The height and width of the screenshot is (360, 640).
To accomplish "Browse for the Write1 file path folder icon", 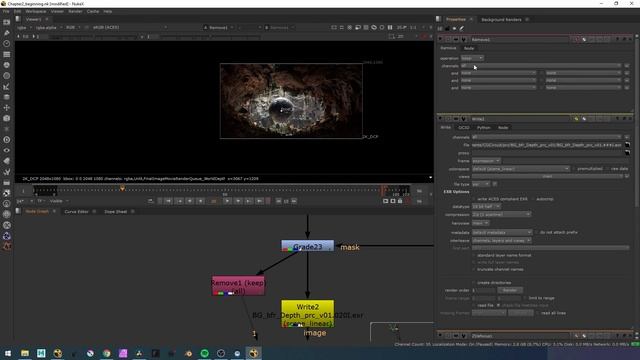I will (x=627, y=145).
